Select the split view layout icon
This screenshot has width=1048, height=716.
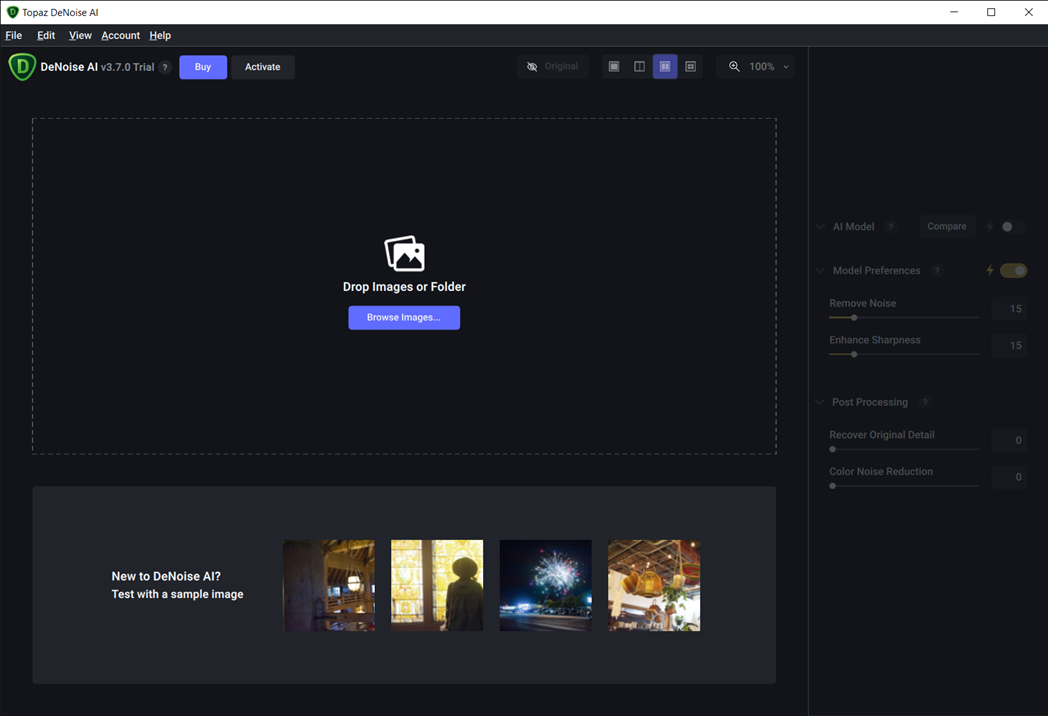[639, 67]
